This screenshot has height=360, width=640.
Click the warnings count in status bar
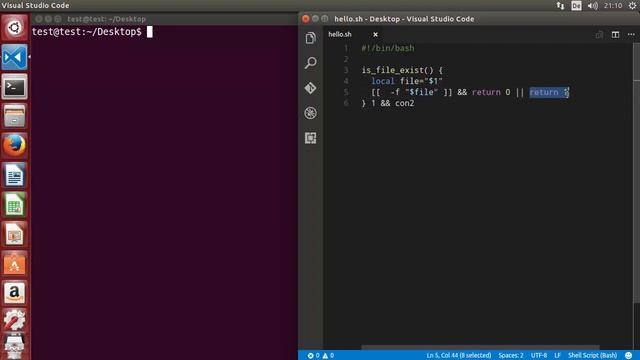[x=328, y=356]
